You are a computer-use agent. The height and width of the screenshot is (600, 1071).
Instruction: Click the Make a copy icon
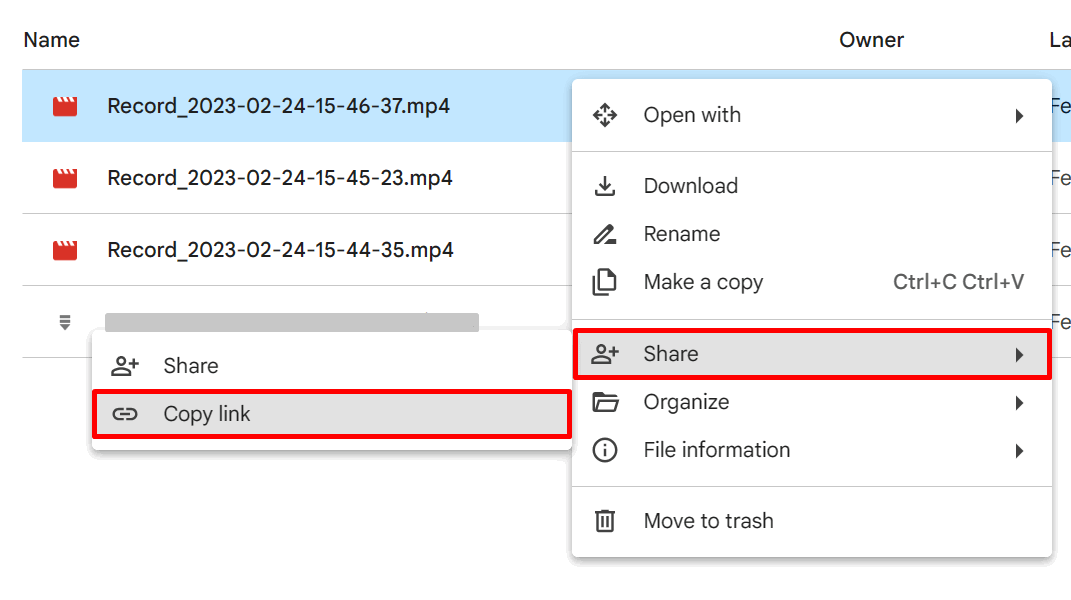pyautogui.click(x=605, y=281)
